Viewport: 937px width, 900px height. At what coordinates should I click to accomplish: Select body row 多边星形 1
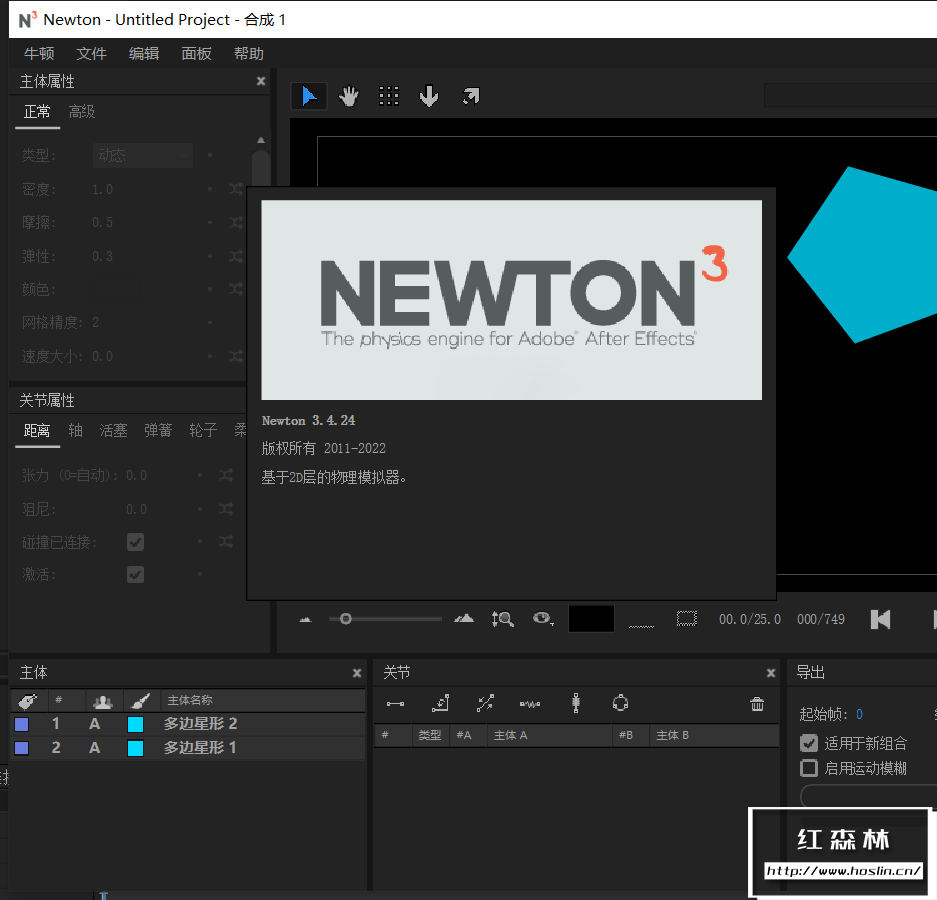(x=200, y=748)
